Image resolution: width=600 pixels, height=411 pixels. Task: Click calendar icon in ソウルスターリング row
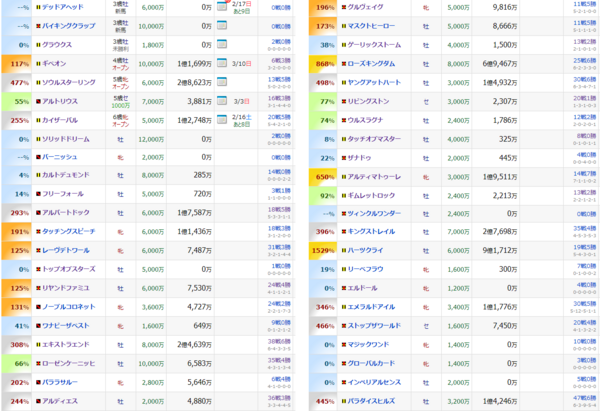click(219, 82)
